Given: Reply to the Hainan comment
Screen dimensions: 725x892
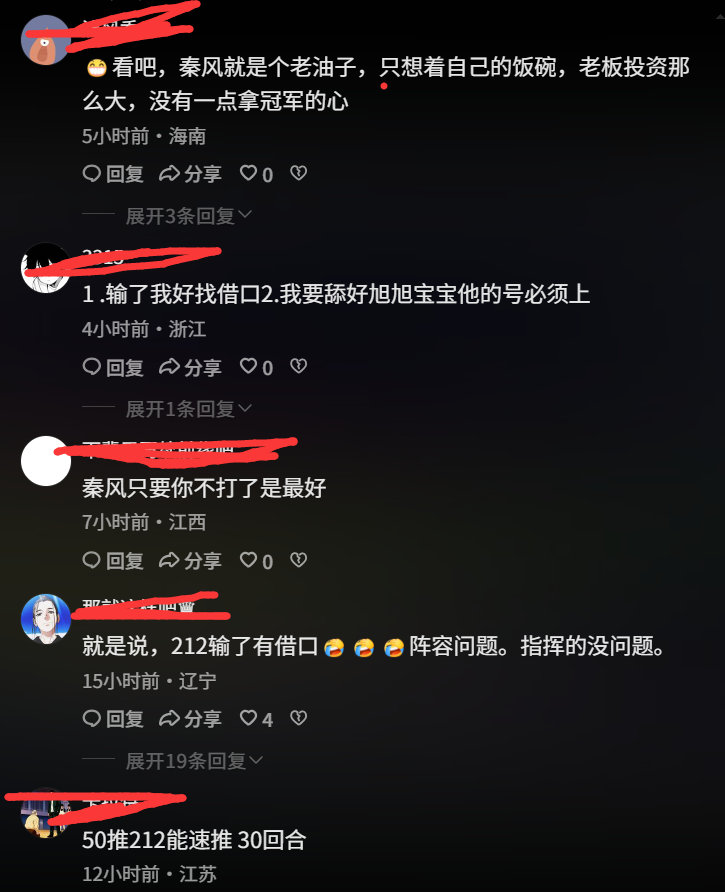Looking at the screenshot, I should click(x=113, y=174).
